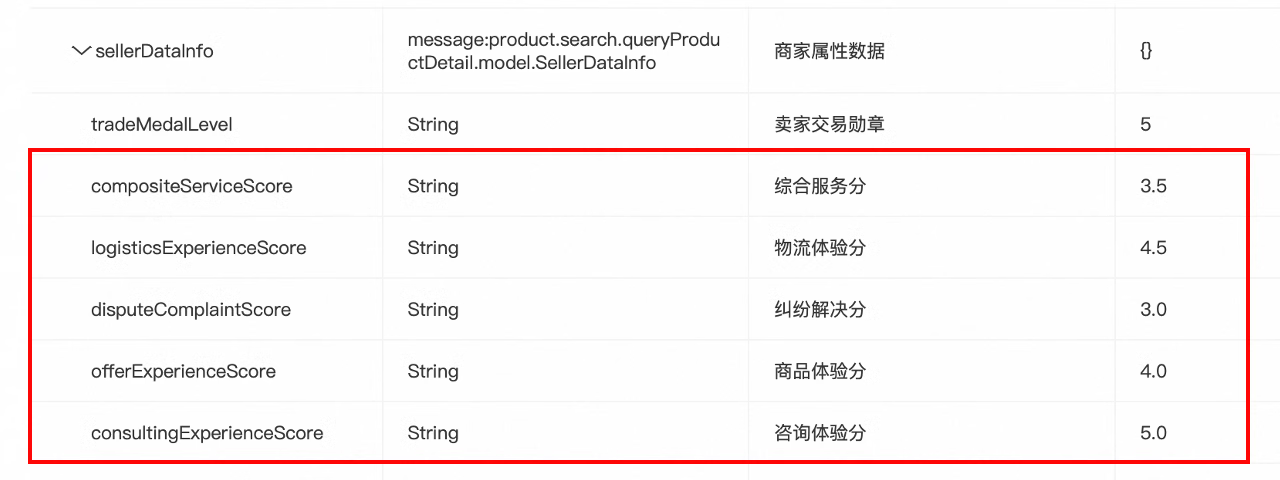Image resolution: width=1280 pixels, height=480 pixels.
Task: Click the 商品体验分 description
Action: coord(819,372)
